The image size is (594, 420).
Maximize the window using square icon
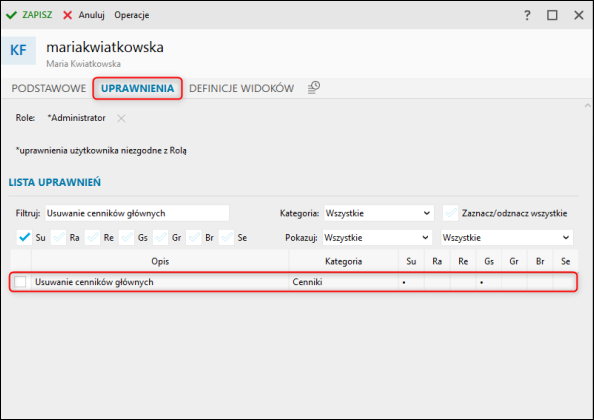pyautogui.click(x=552, y=15)
